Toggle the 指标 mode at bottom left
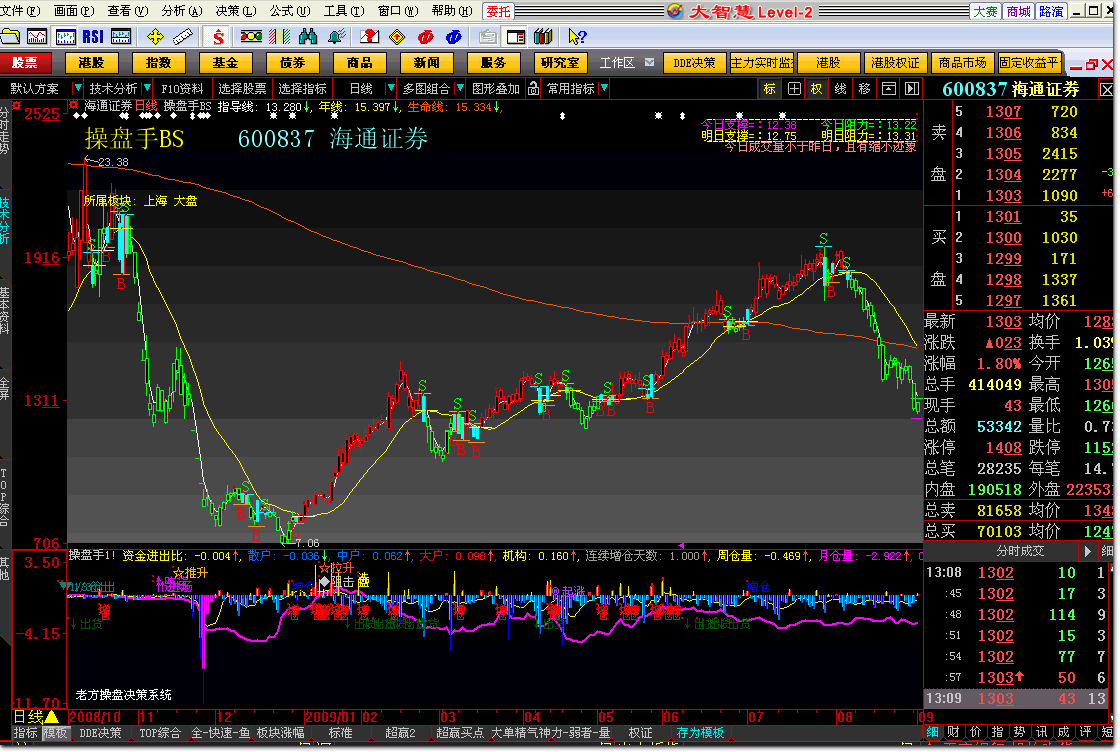Viewport: 1120px width, 752px height. point(26,733)
